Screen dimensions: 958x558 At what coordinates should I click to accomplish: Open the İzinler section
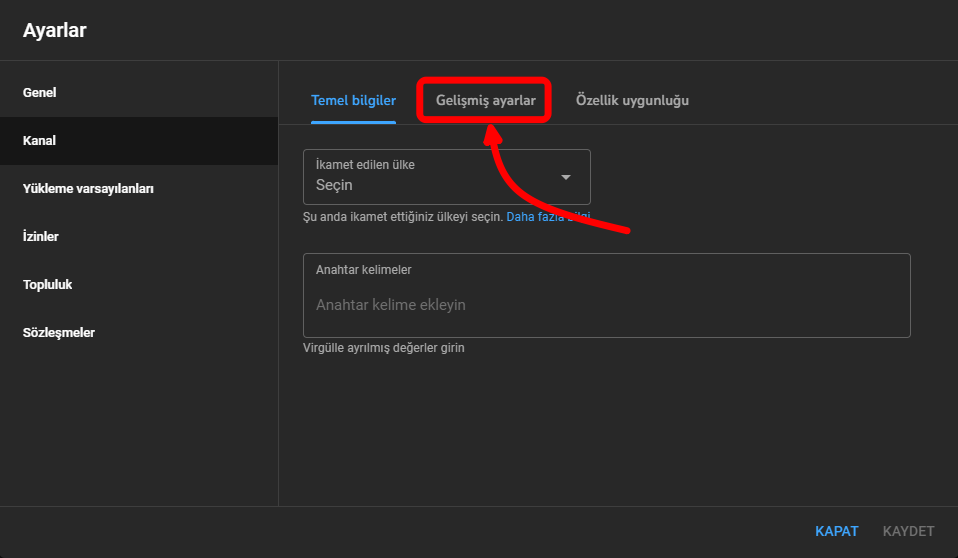tap(41, 237)
